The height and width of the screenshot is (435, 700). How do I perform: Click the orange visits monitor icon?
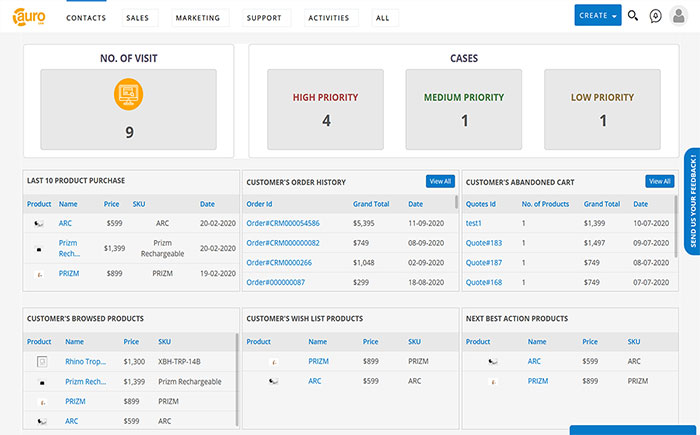coord(129,94)
